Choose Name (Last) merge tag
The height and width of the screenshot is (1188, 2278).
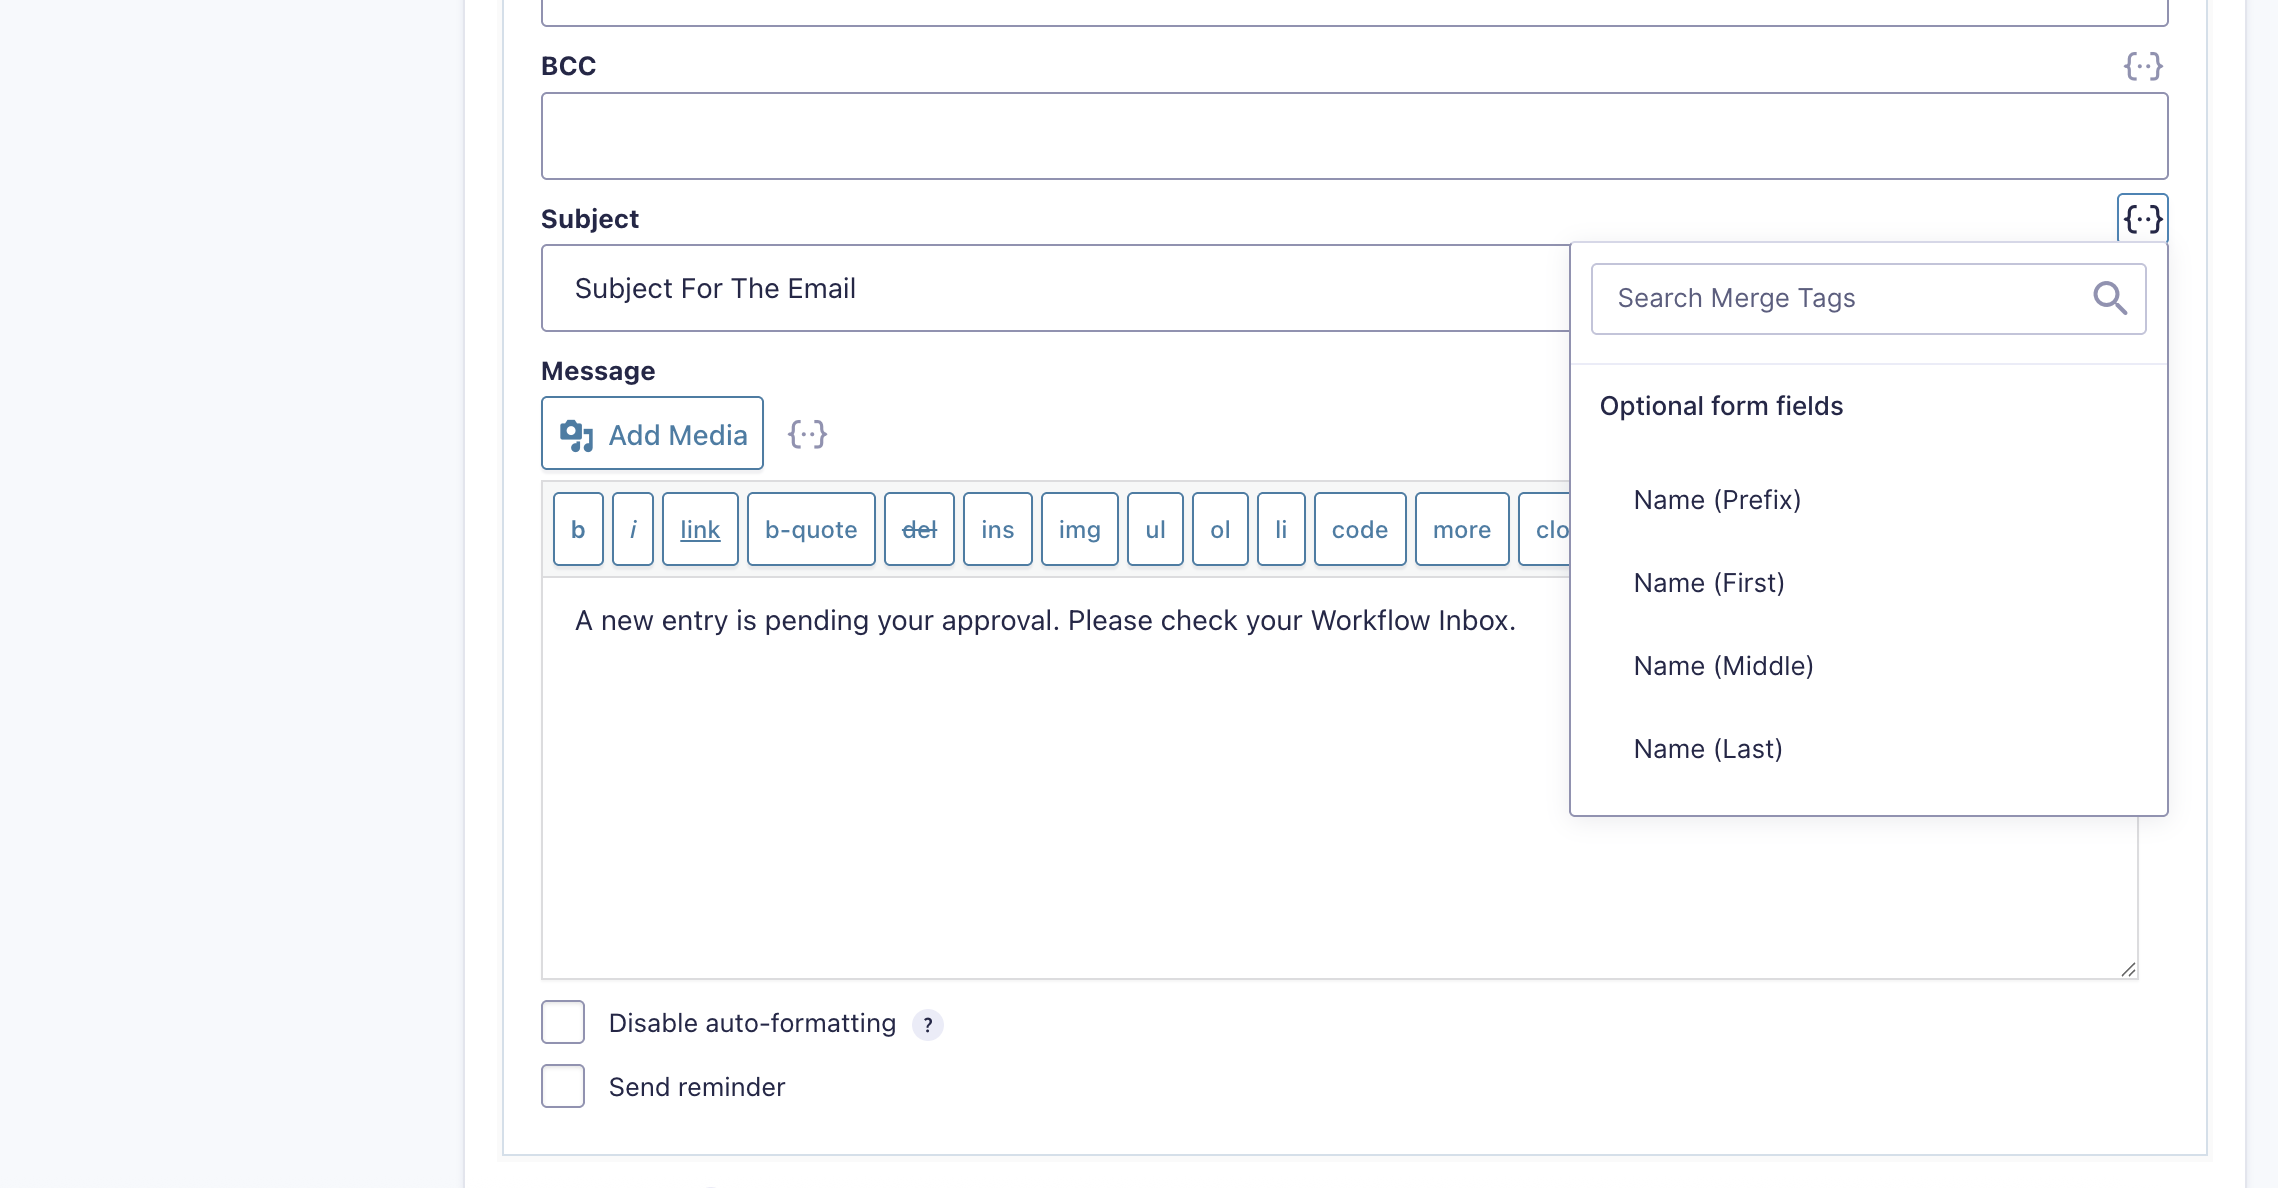point(1708,749)
